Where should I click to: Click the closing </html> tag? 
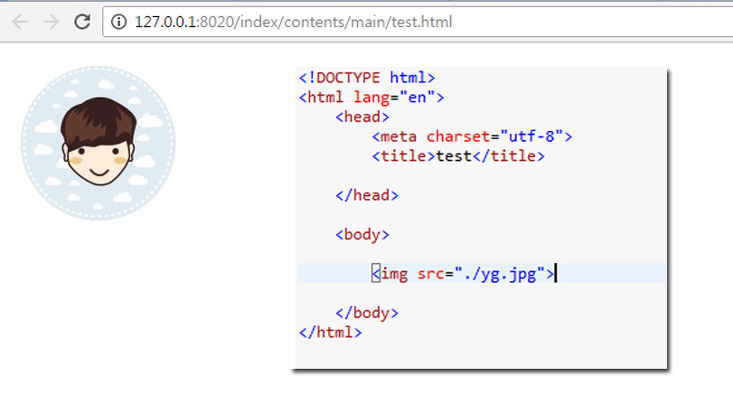(x=330, y=333)
